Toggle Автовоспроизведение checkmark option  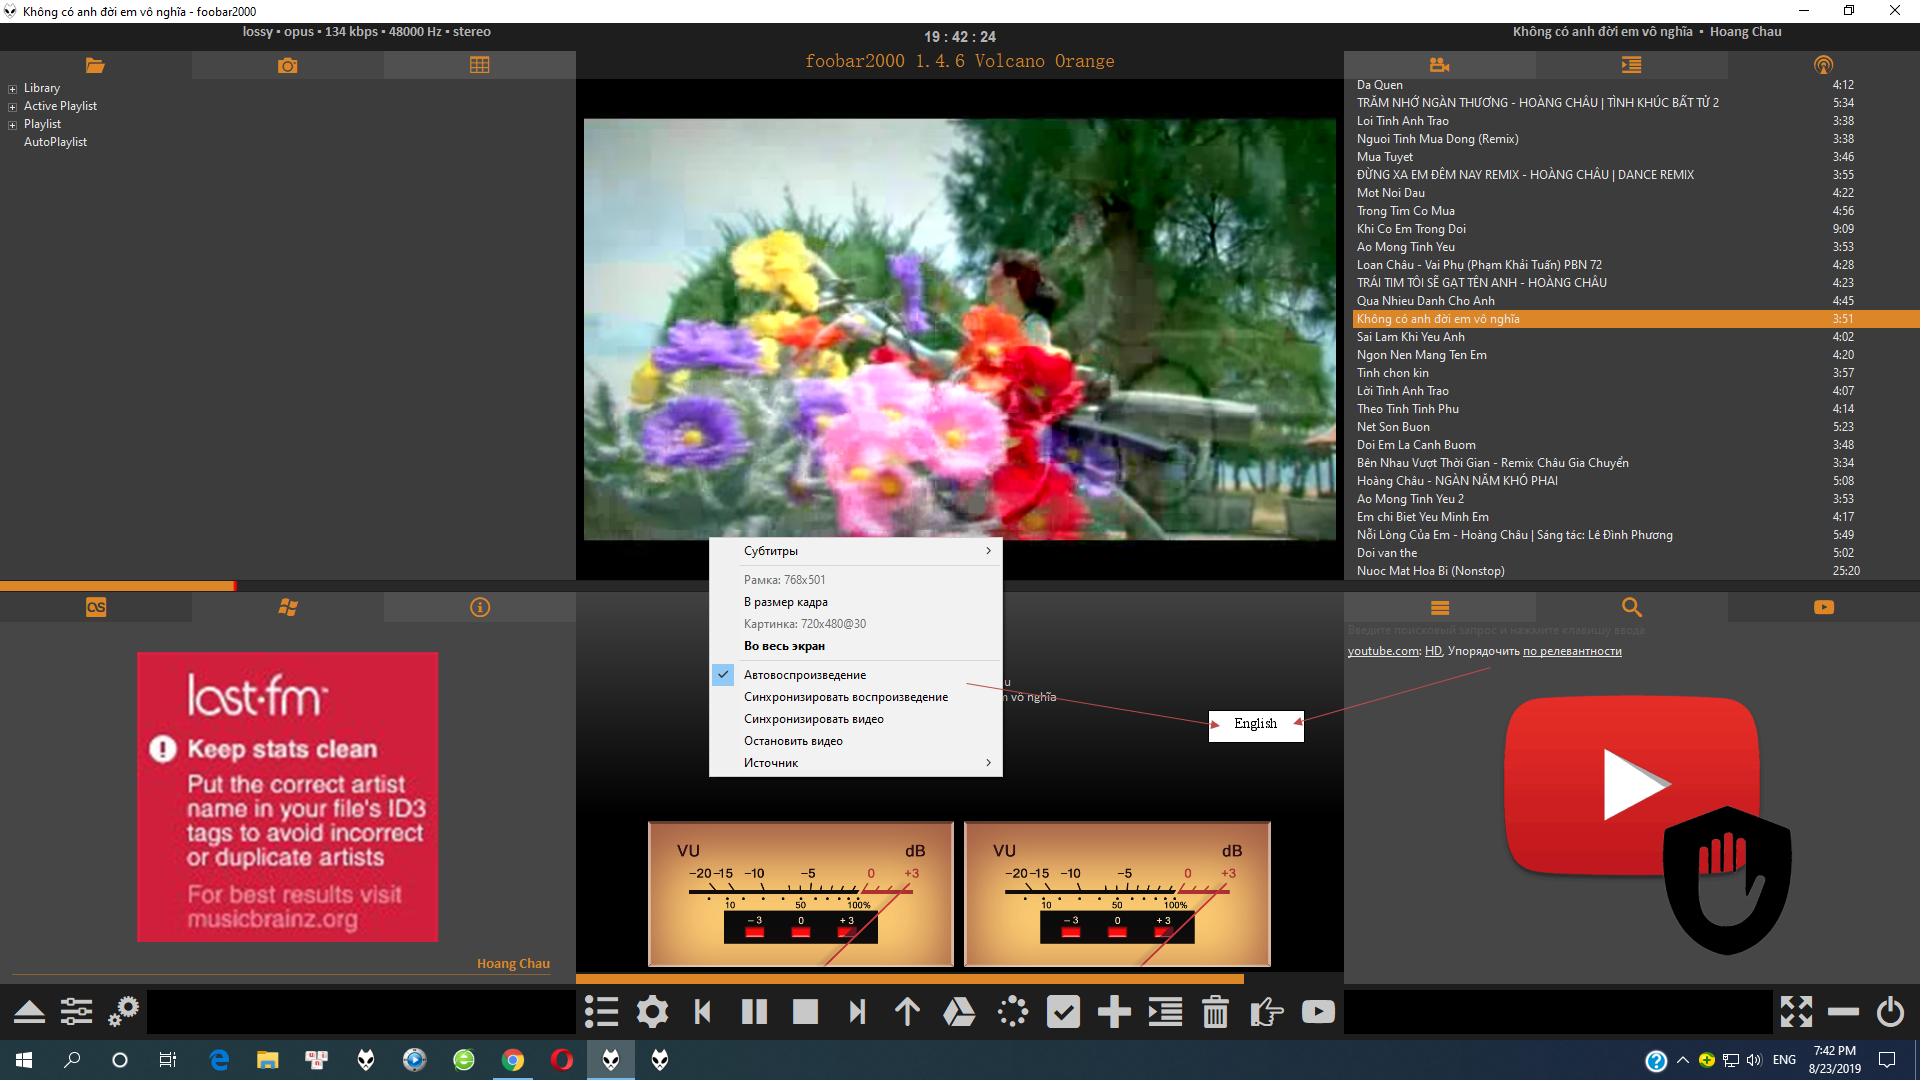pos(805,675)
